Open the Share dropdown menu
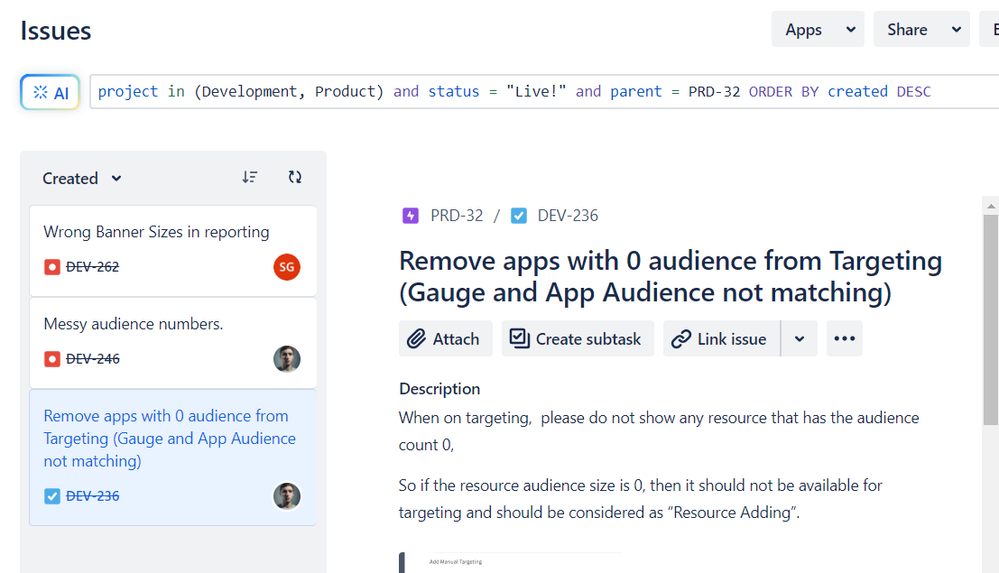The height and width of the screenshot is (573, 999). (x=921, y=29)
